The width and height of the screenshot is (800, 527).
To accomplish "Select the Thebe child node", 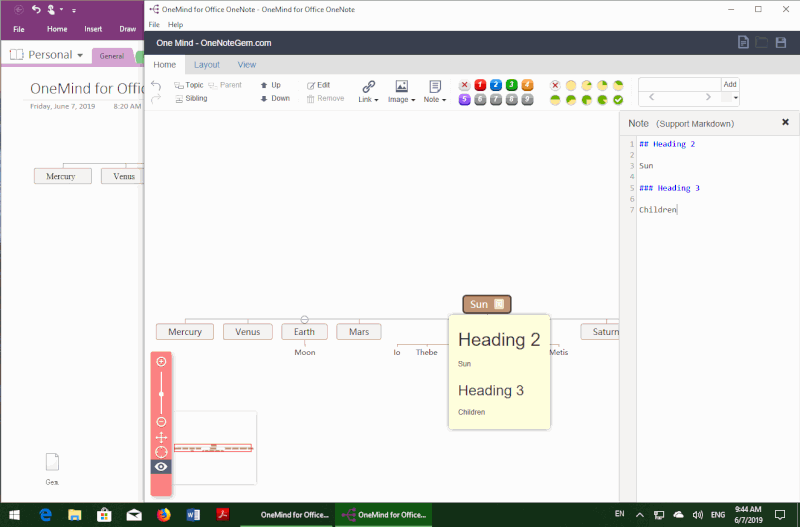I will pyautogui.click(x=427, y=352).
